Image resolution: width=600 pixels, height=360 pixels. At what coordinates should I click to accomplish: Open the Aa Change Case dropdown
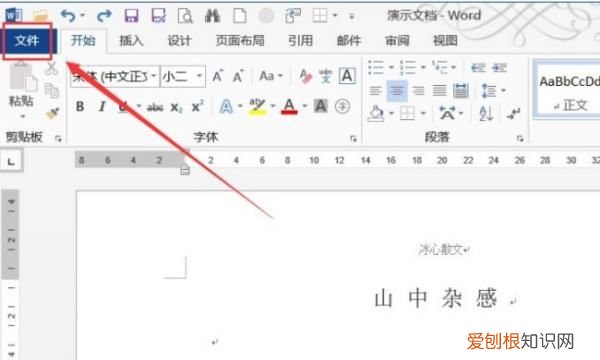tap(271, 76)
